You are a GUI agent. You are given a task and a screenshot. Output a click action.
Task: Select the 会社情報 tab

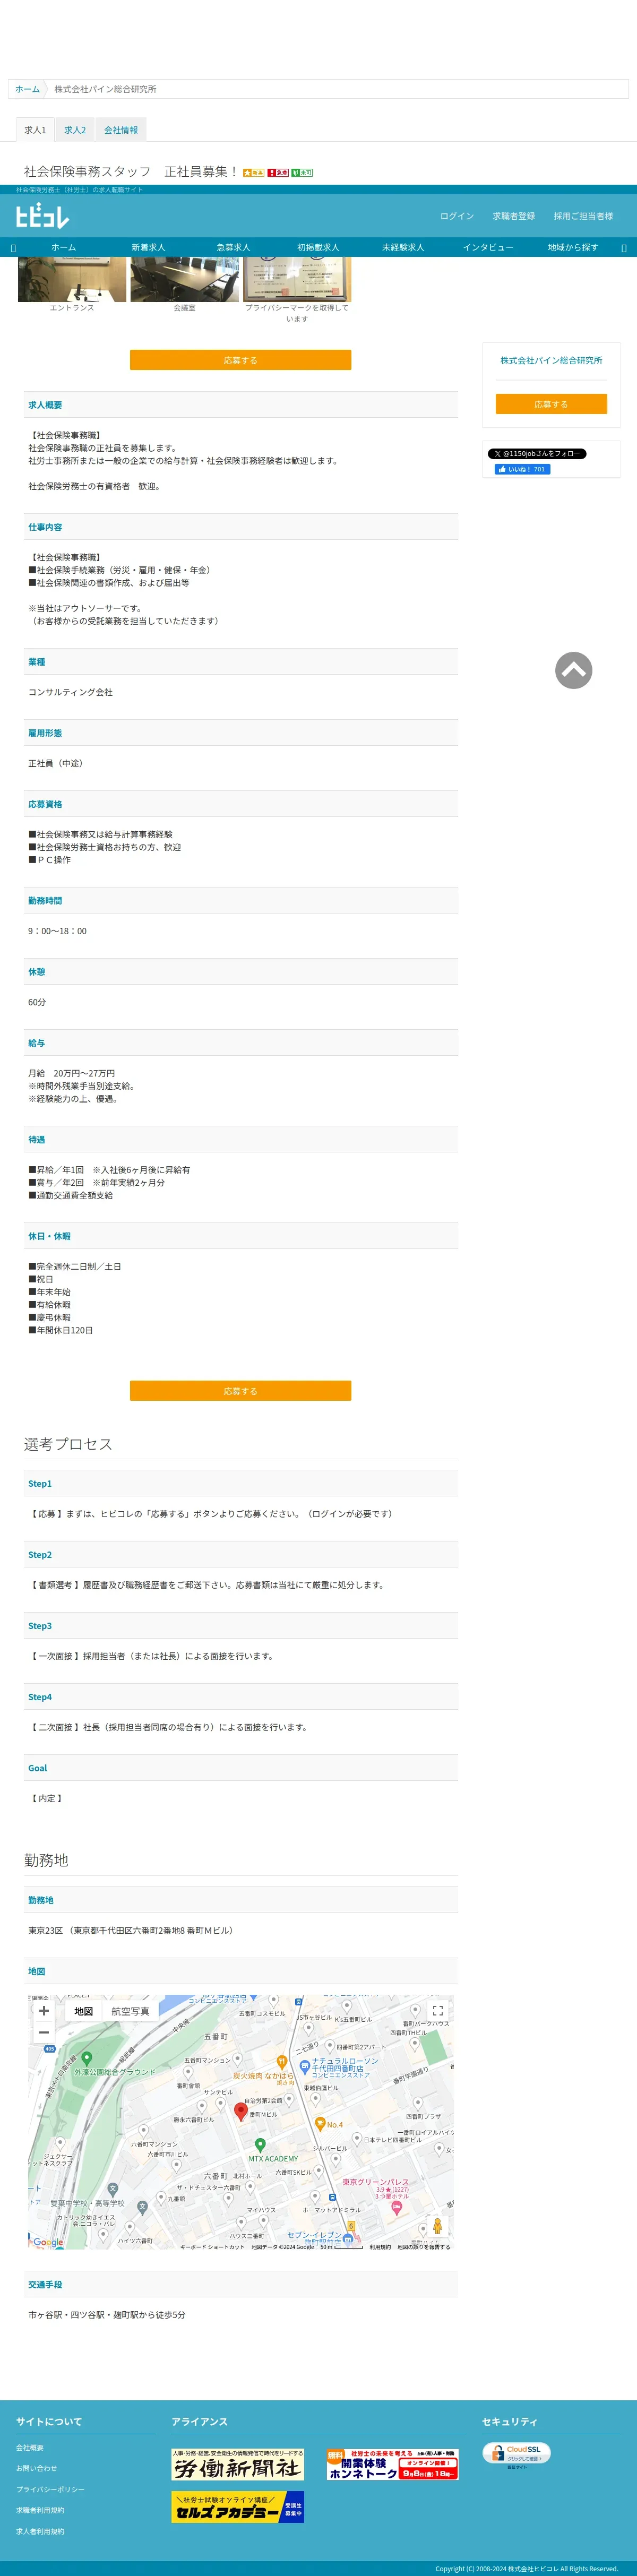coord(121,130)
